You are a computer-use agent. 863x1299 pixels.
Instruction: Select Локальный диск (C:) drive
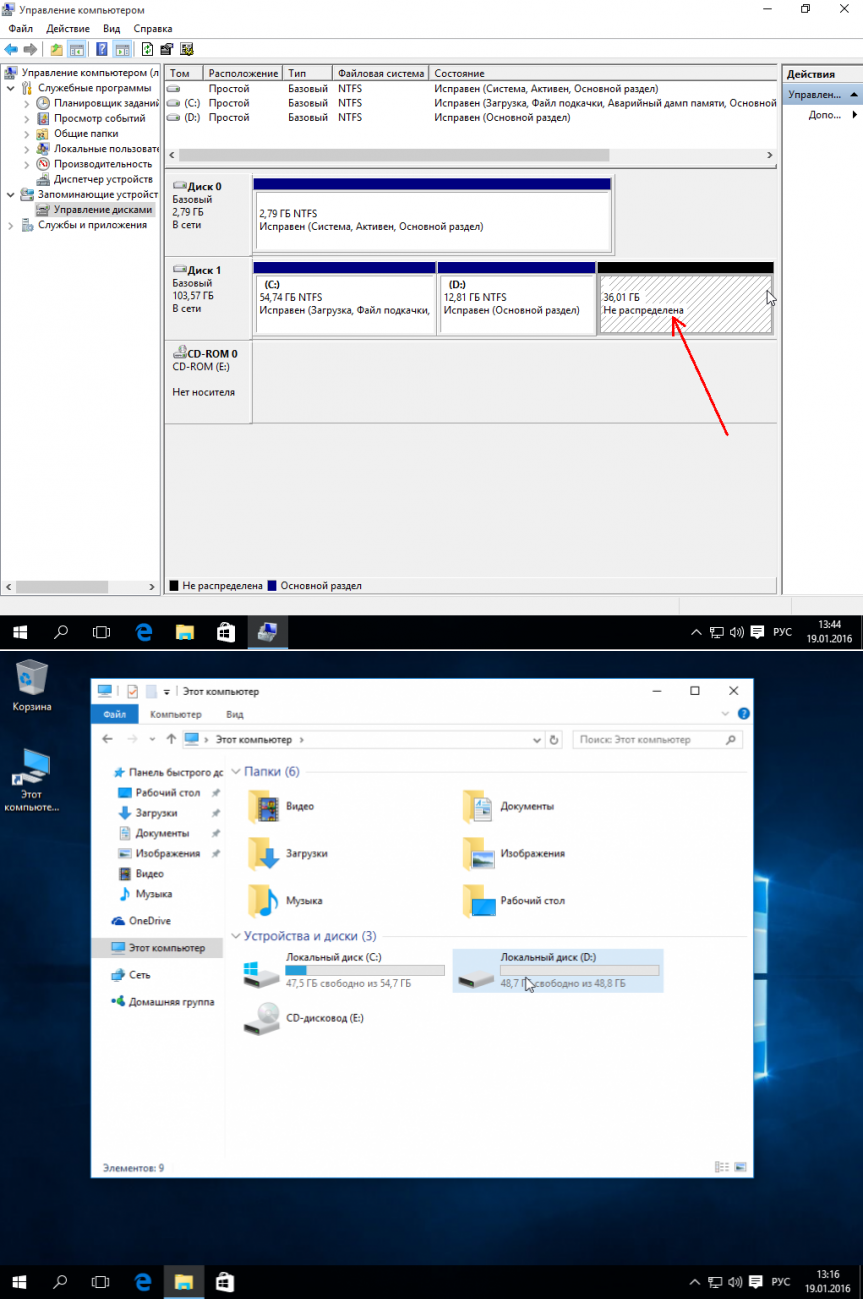coord(344,970)
